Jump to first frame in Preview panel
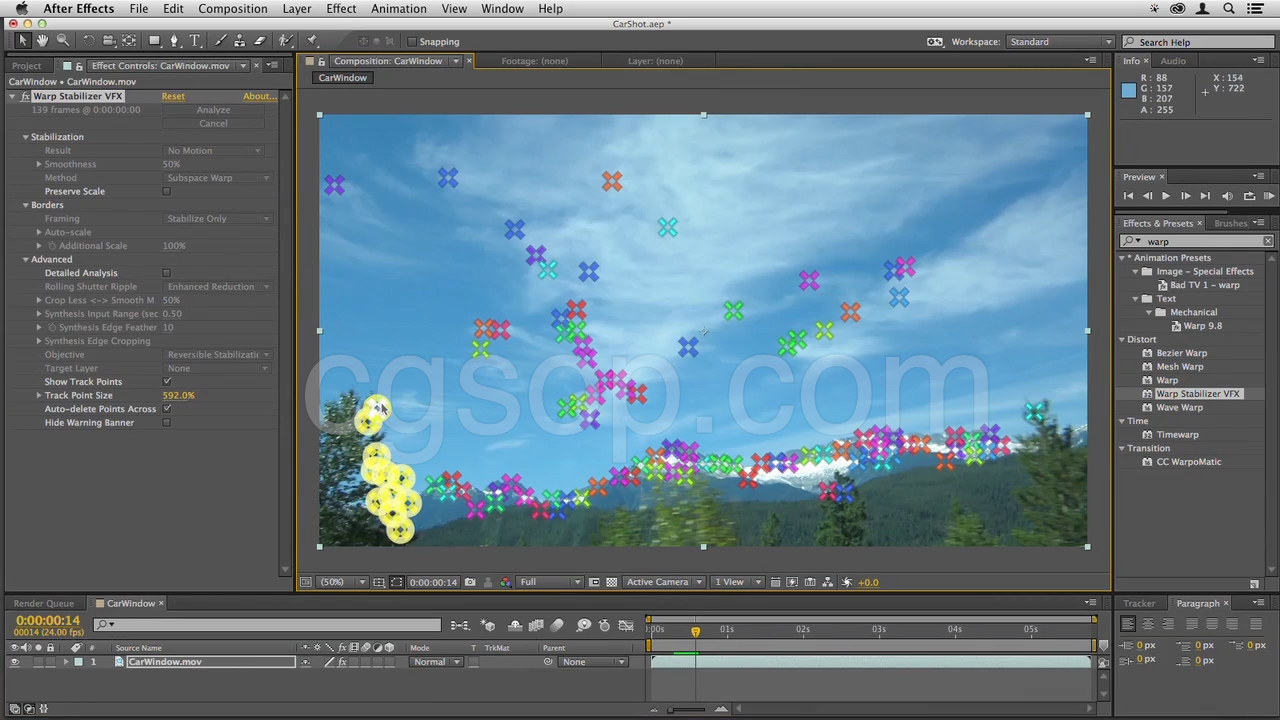The height and width of the screenshot is (720, 1280). coord(1128,196)
